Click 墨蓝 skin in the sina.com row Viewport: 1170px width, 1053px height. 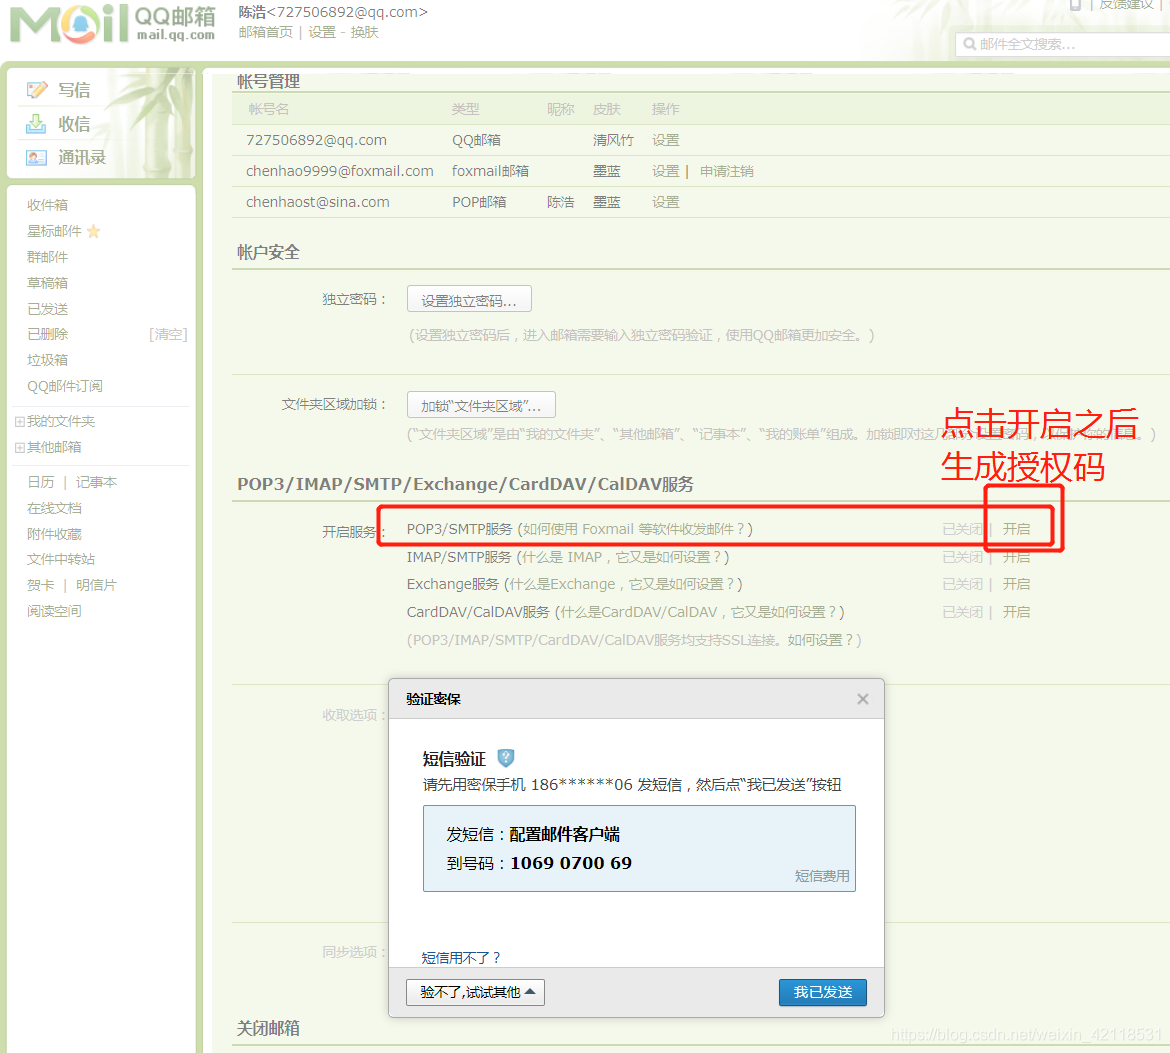coord(607,202)
